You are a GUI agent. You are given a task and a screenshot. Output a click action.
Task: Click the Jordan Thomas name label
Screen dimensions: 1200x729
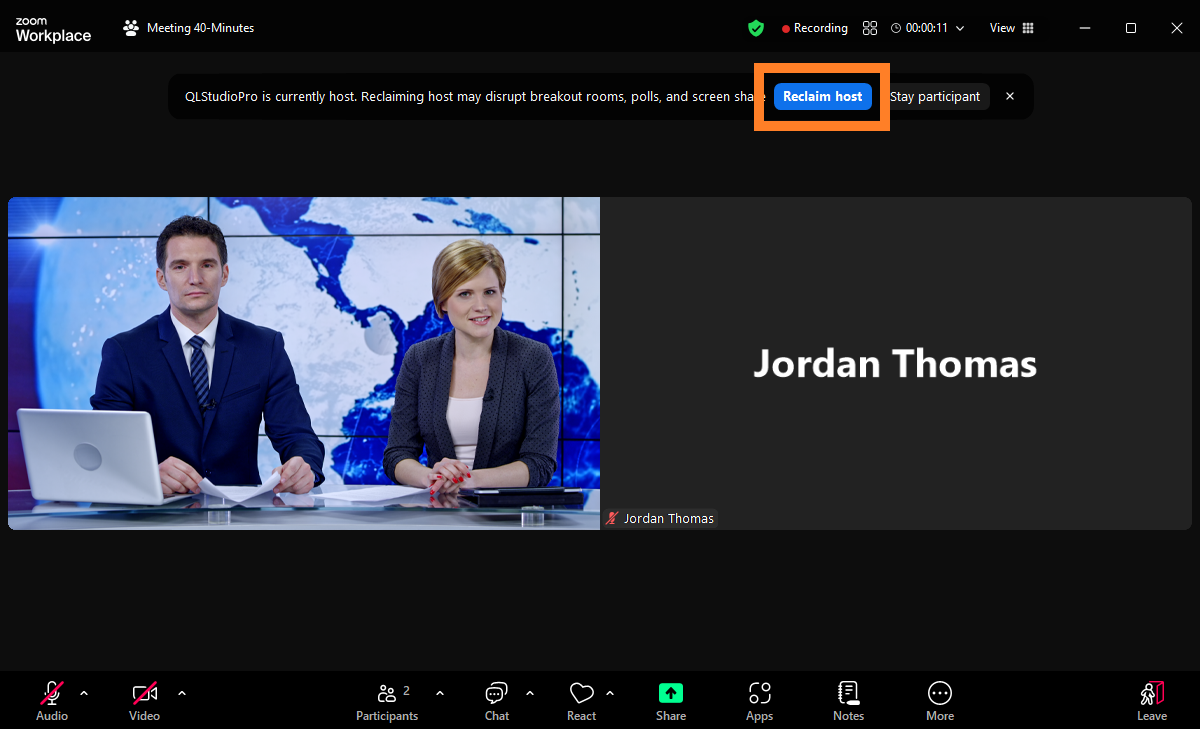(x=669, y=519)
